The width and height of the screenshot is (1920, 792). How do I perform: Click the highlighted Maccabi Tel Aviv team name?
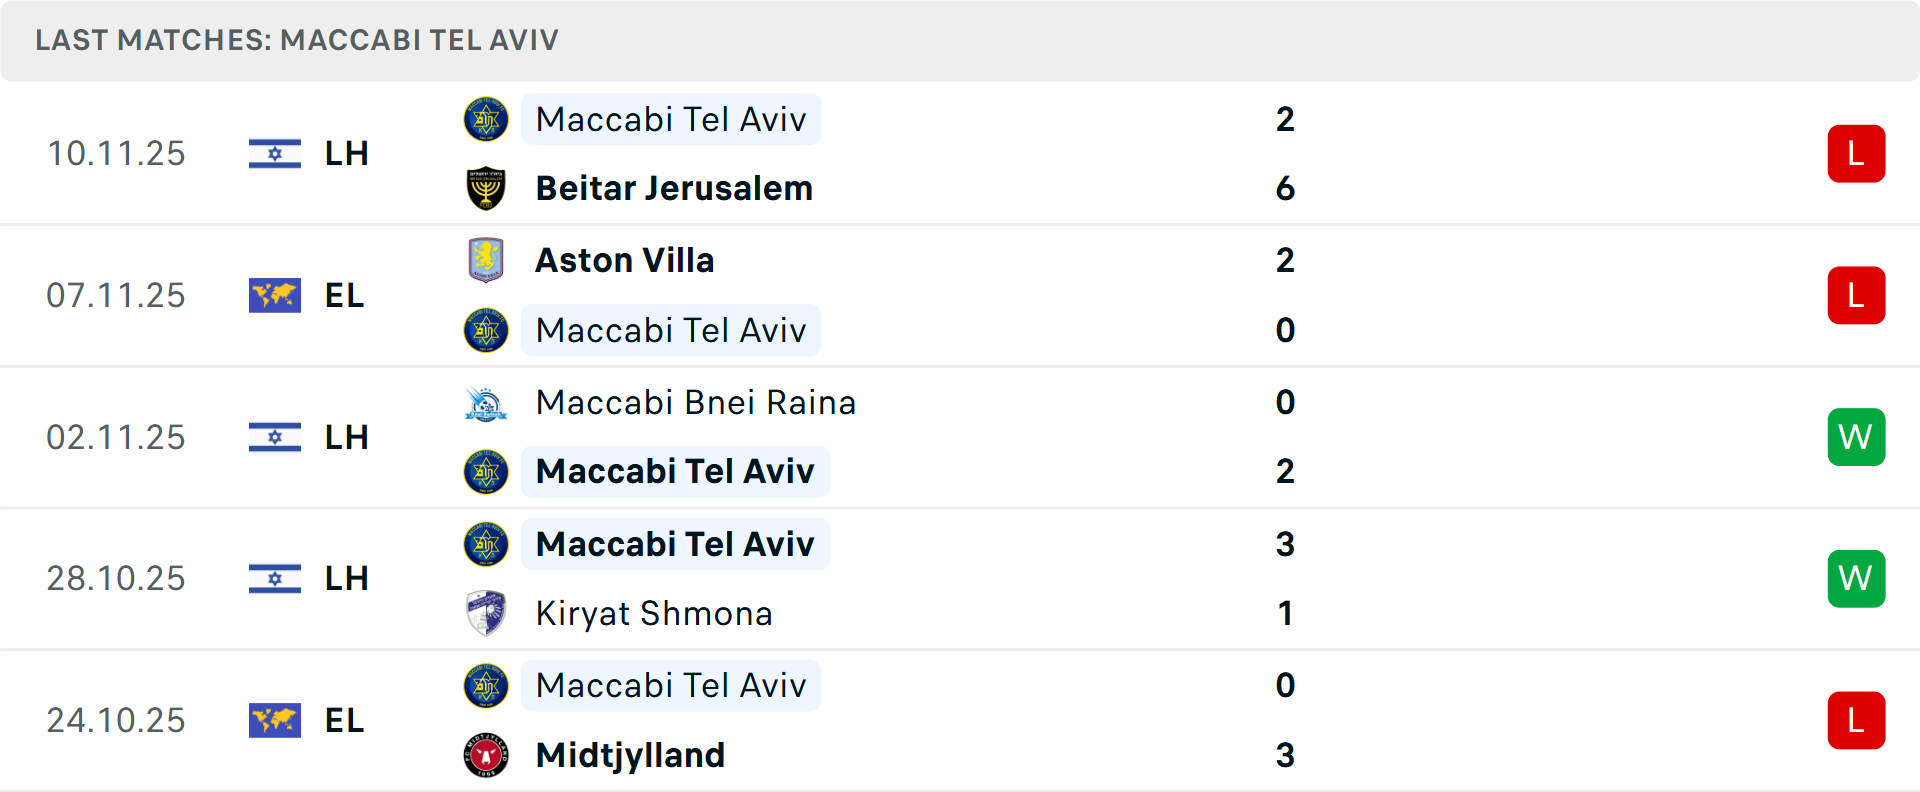click(x=671, y=119)
